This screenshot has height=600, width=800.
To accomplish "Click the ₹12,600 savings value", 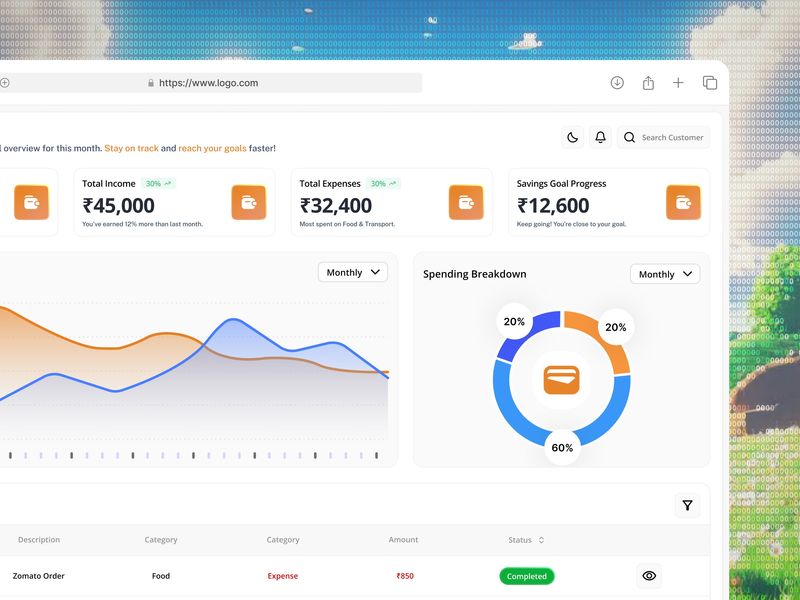I will (x=553, y=206).
